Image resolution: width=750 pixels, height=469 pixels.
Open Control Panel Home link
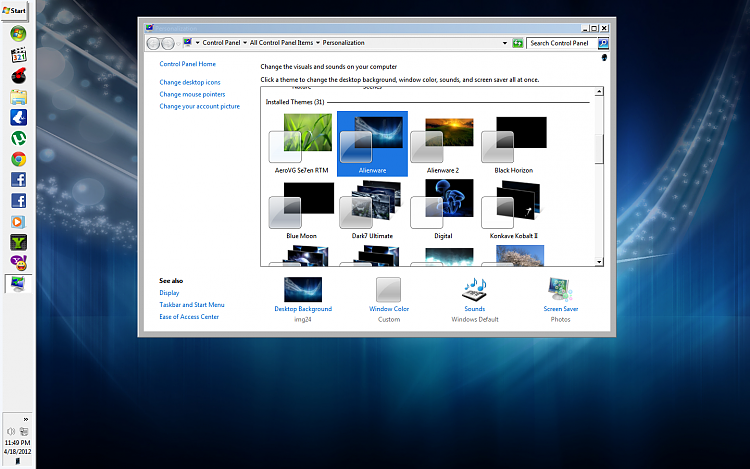point(188,64)
